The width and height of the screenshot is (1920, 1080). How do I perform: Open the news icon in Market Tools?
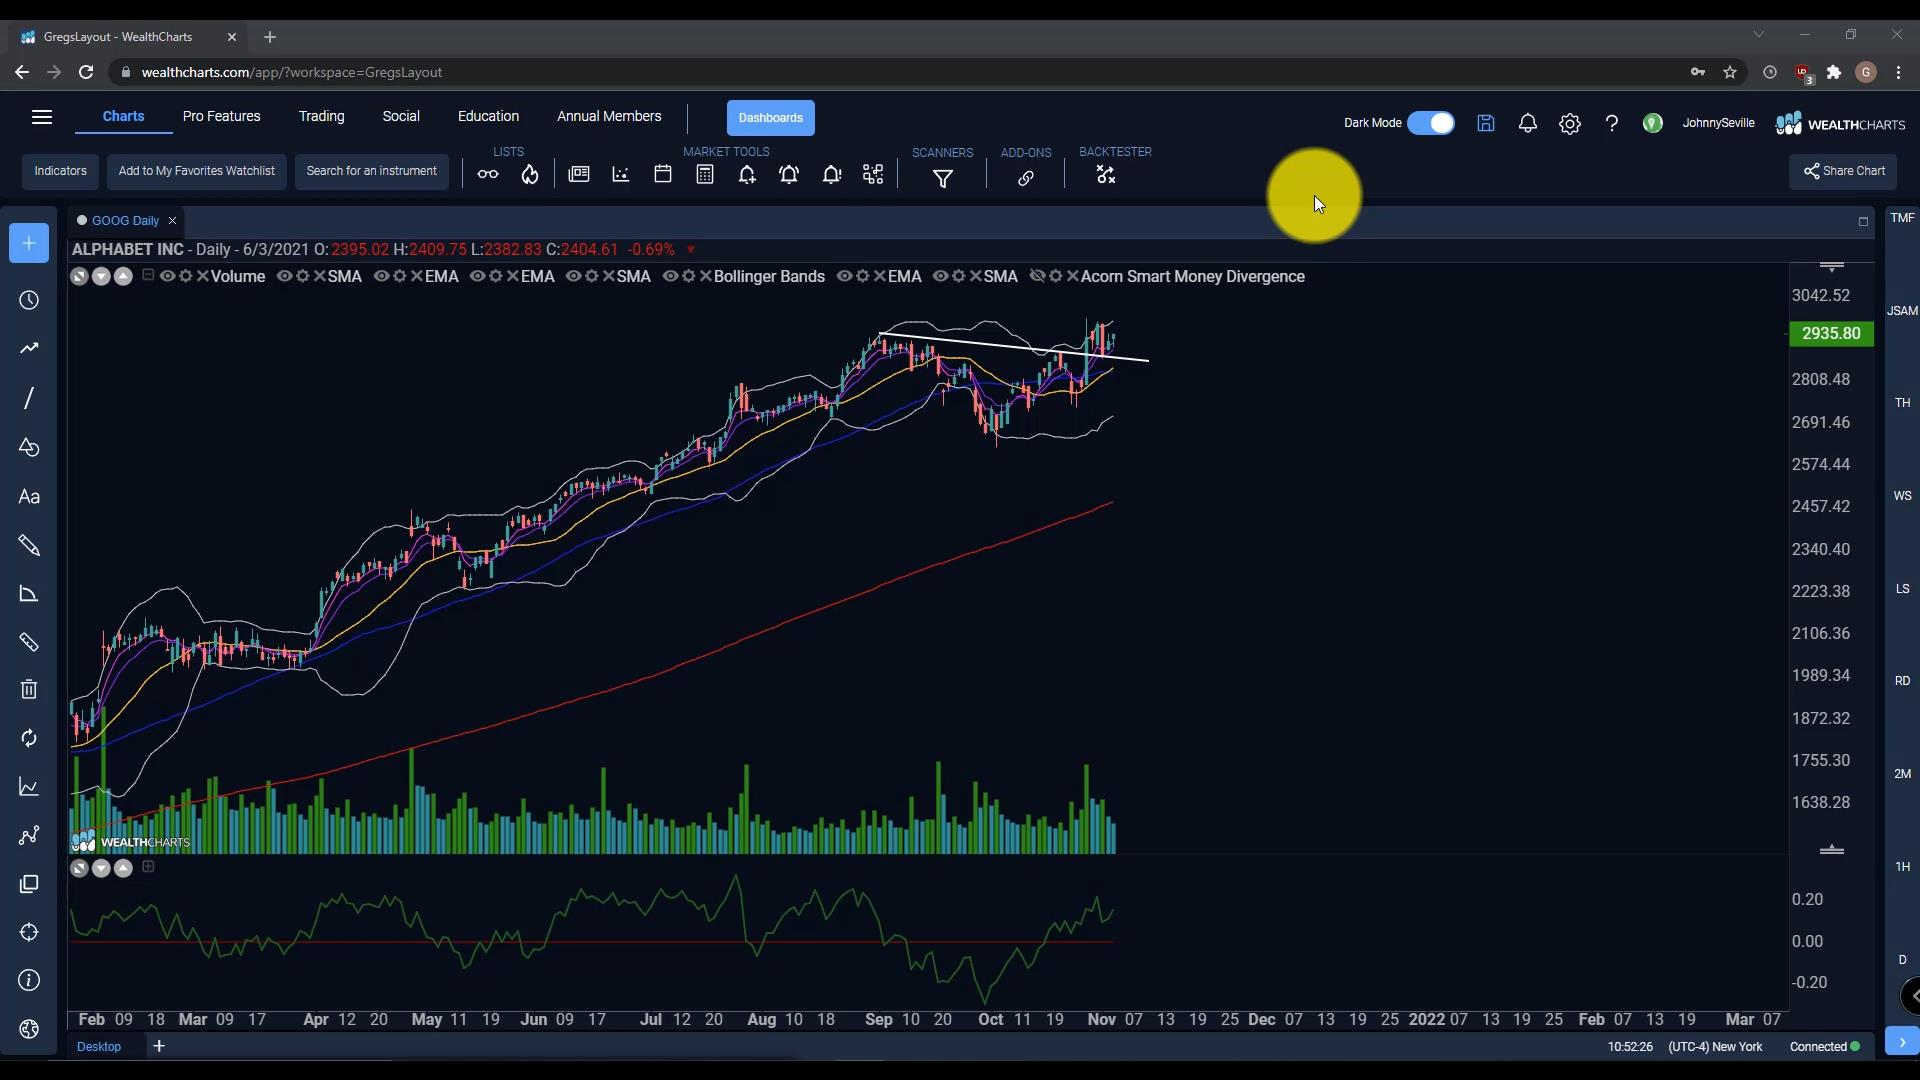[579, 174]
